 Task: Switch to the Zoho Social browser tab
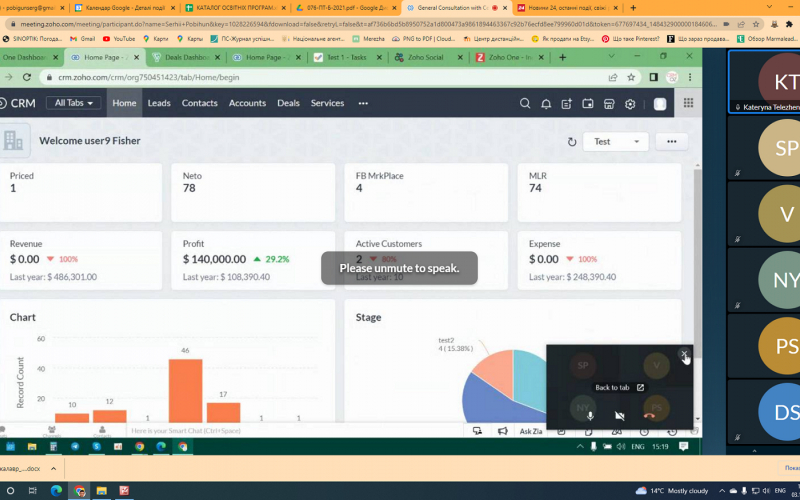point(426,57)
